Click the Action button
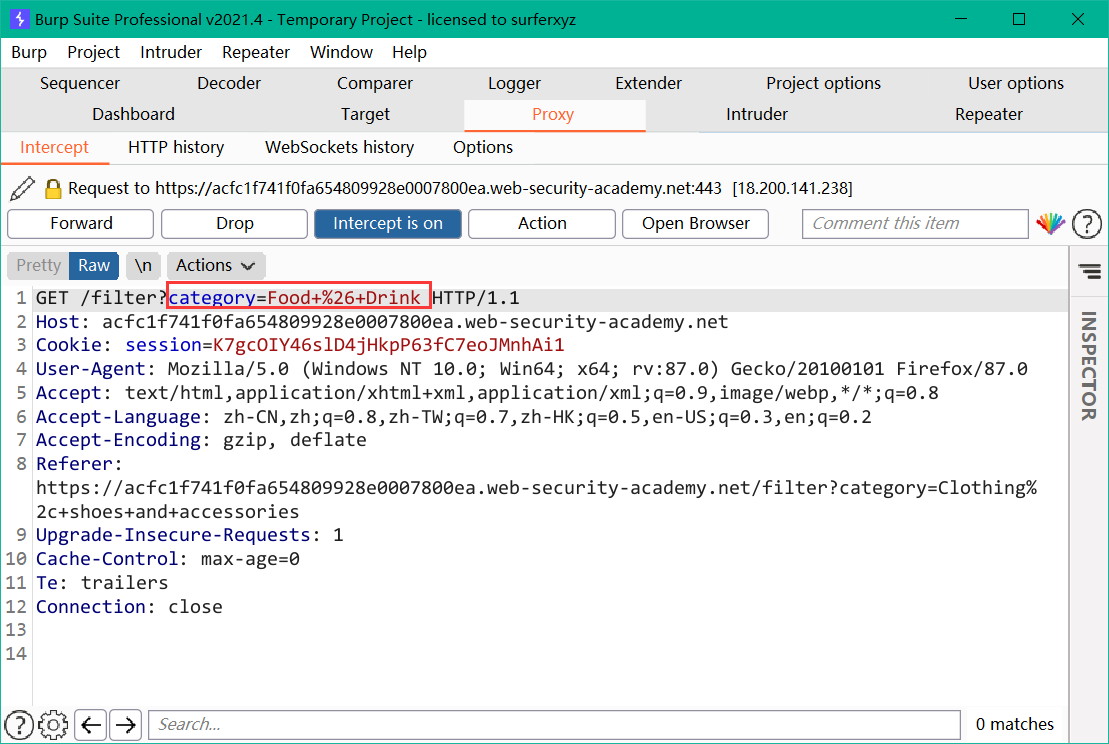This screenshot has width=1109, height=744. [x=542, y=223]
